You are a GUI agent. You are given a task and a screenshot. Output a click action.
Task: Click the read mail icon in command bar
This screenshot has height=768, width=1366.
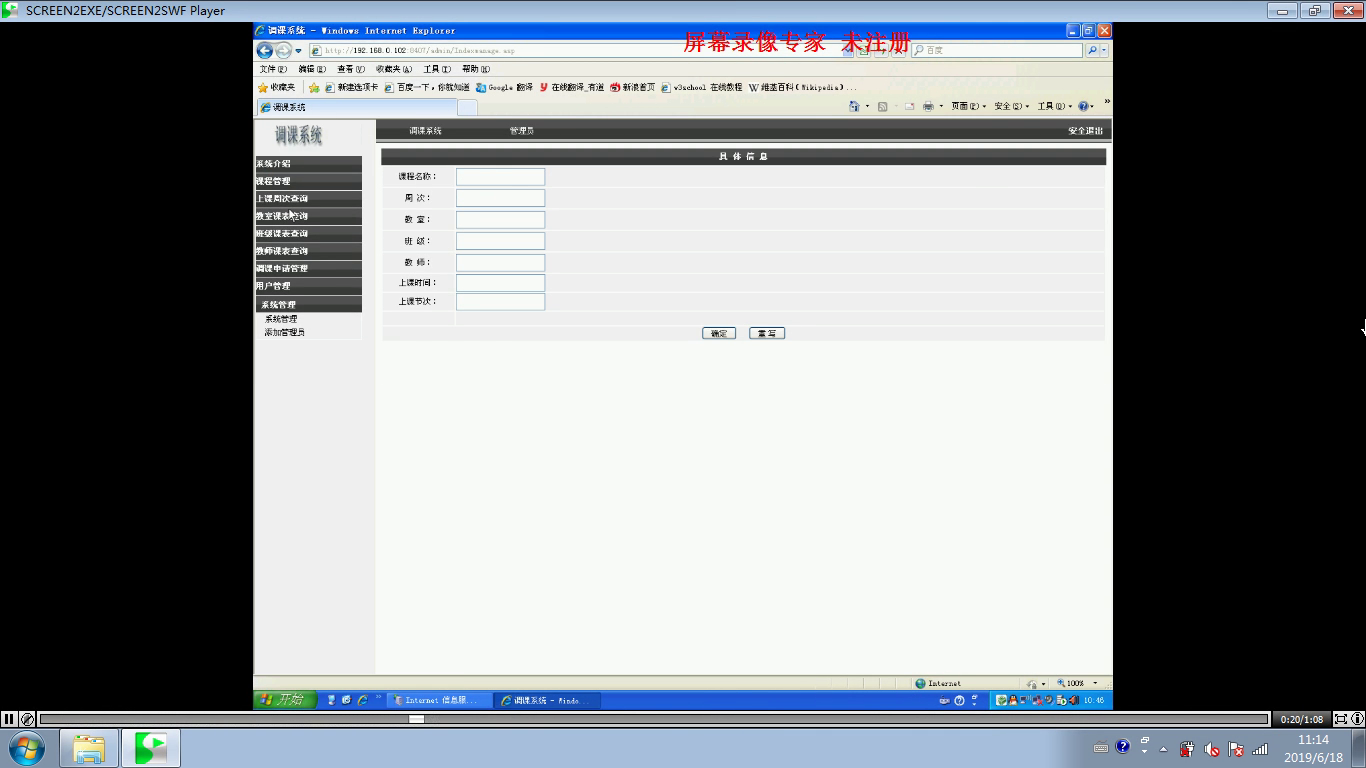[909, 106]
